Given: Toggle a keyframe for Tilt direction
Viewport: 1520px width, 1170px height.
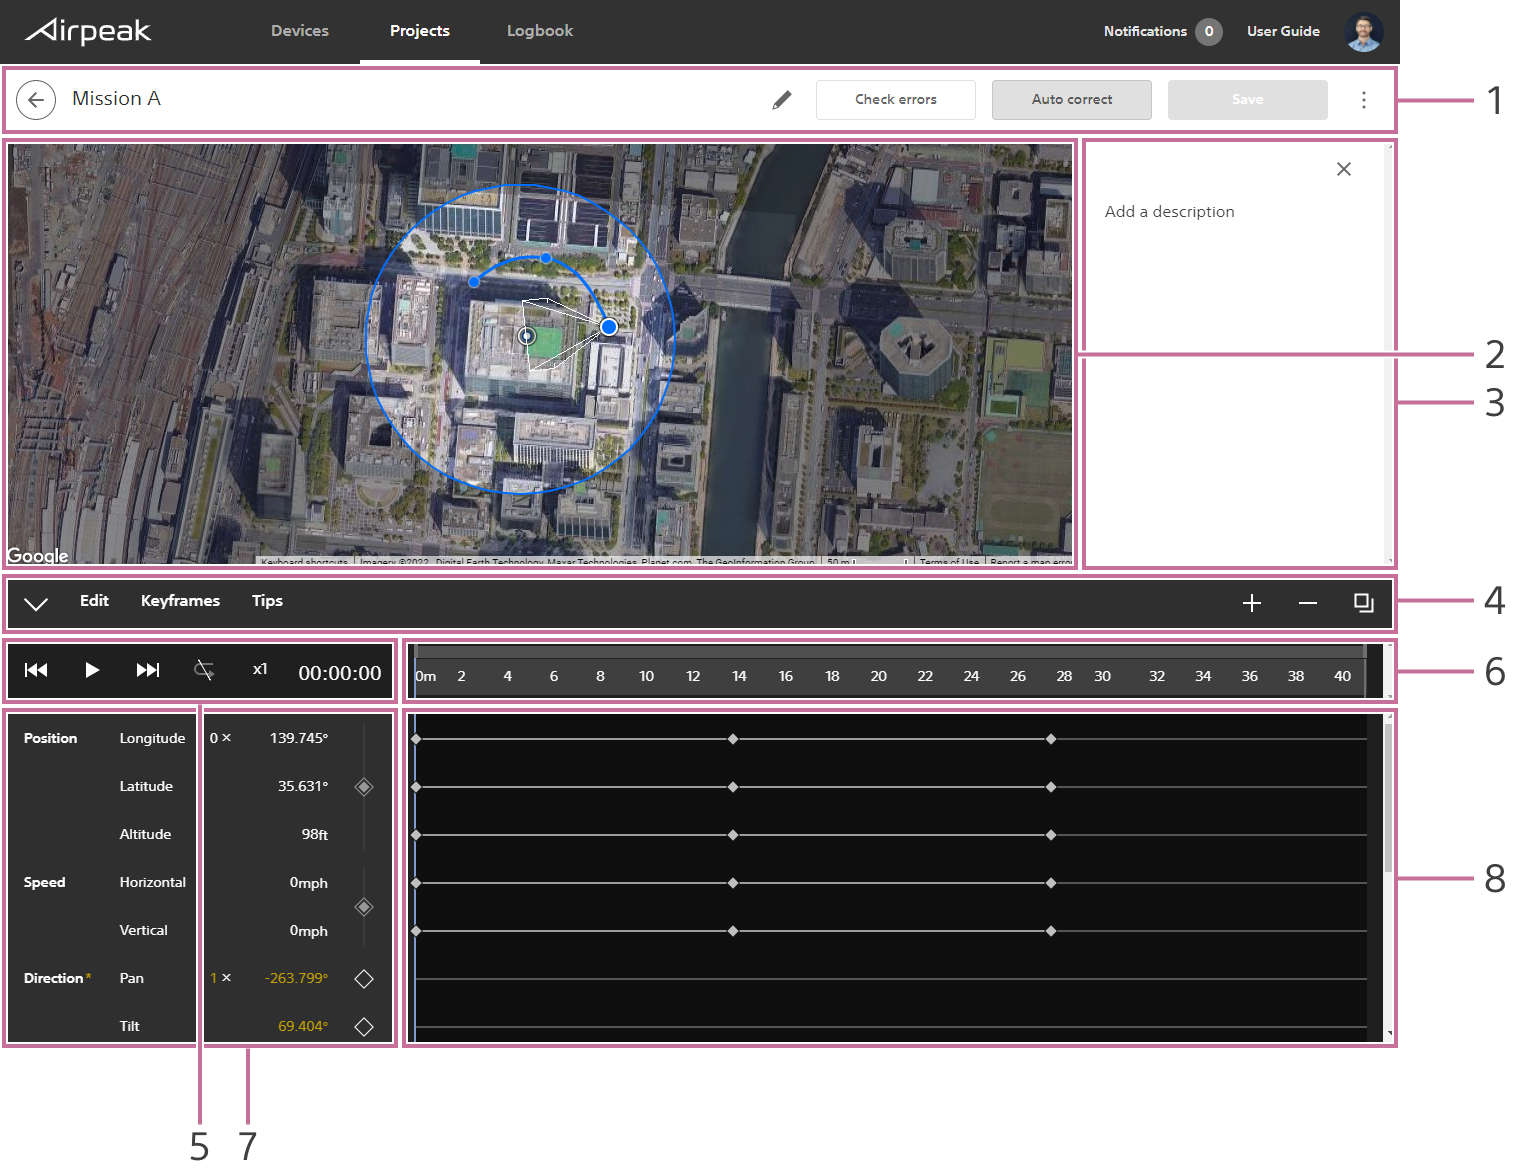Looking at the screenshot, I should [363, 1026].
